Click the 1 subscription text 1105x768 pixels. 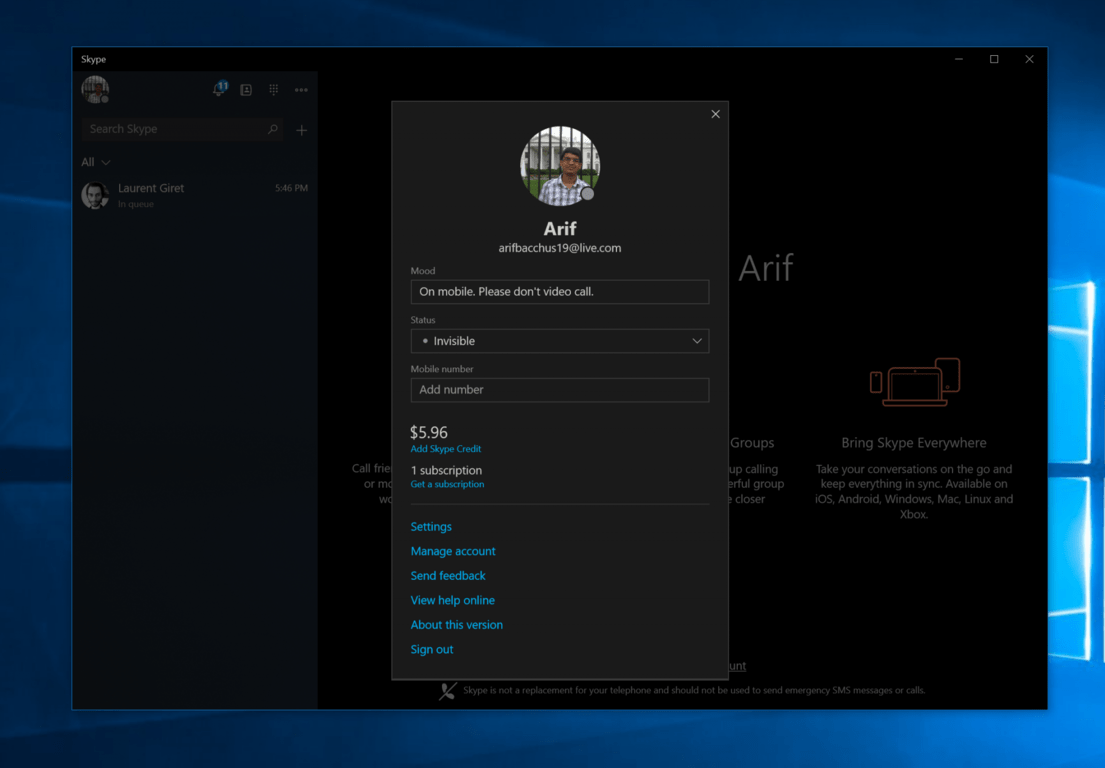[x=446, y=470]
